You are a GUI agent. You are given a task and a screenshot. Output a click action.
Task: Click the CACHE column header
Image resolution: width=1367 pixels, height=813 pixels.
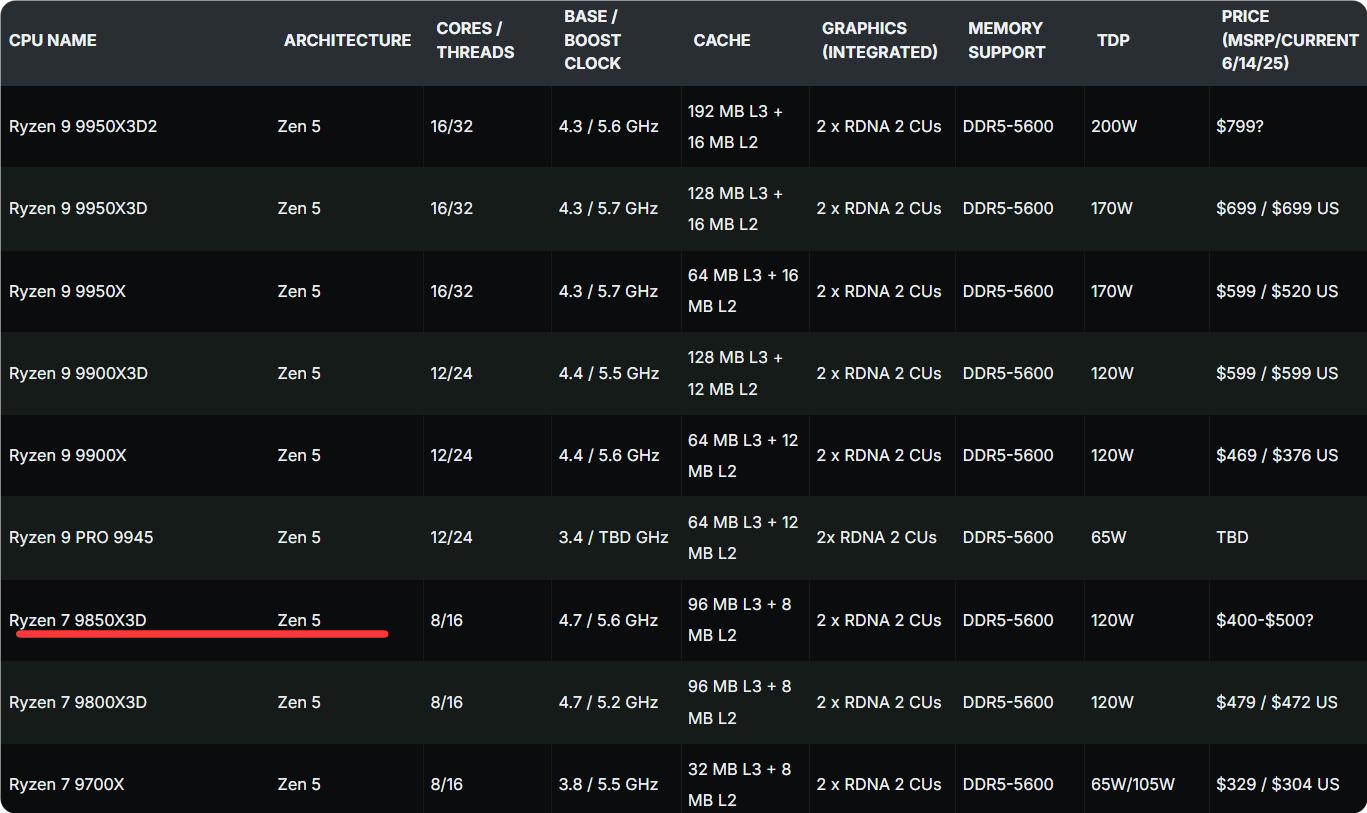tap(721, 40)
